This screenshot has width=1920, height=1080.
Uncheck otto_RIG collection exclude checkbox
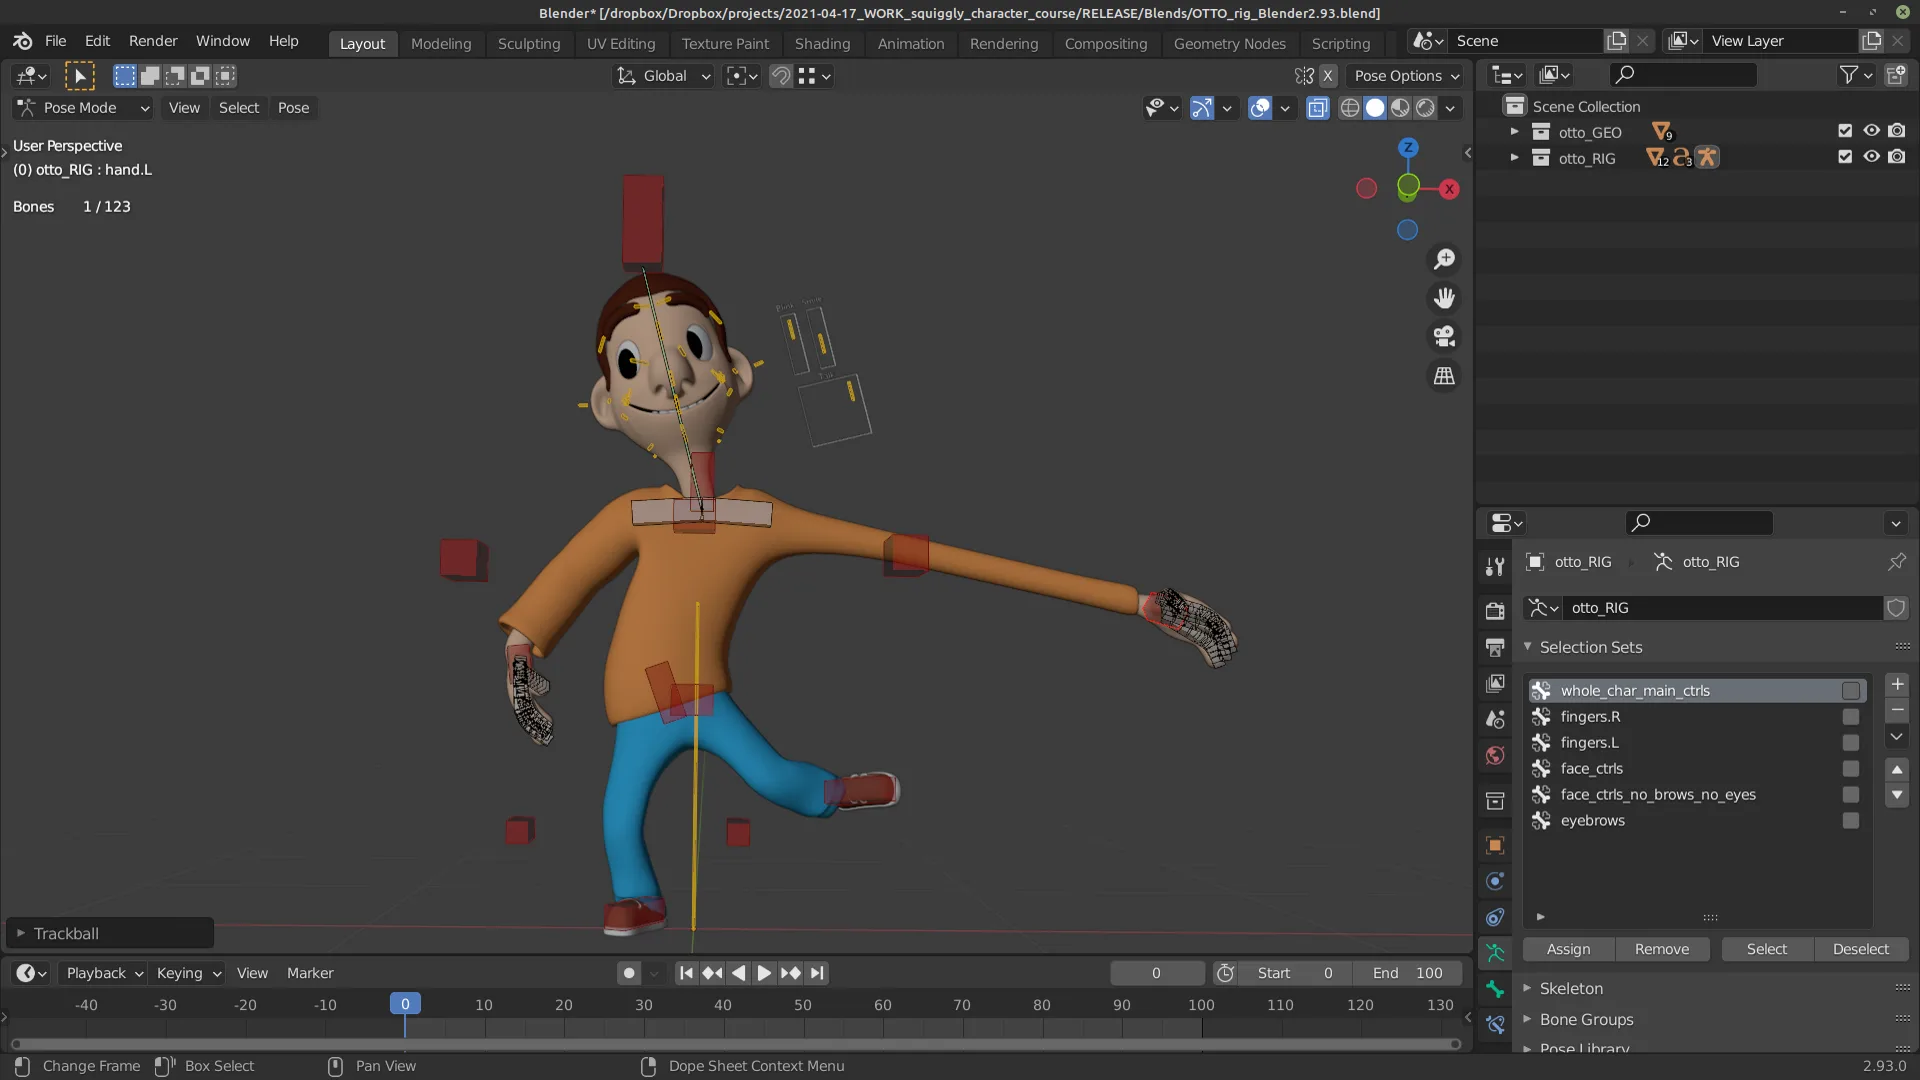coord(1845,157)
